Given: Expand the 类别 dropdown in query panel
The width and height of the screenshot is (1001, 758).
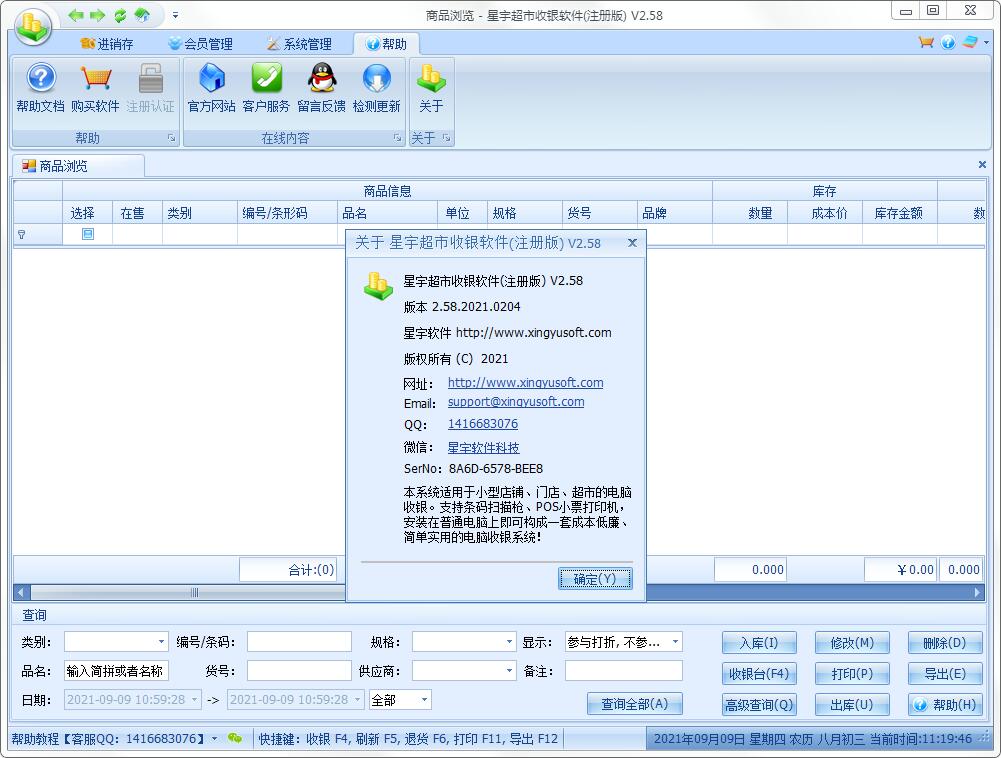Looking at the screenshot, I should [x=161, y=642].
